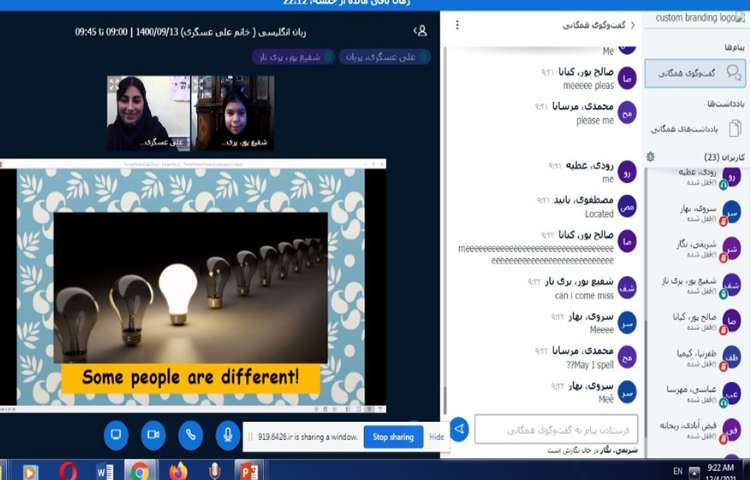
Task: Open the shared notes item
Action: pos(695,128)
